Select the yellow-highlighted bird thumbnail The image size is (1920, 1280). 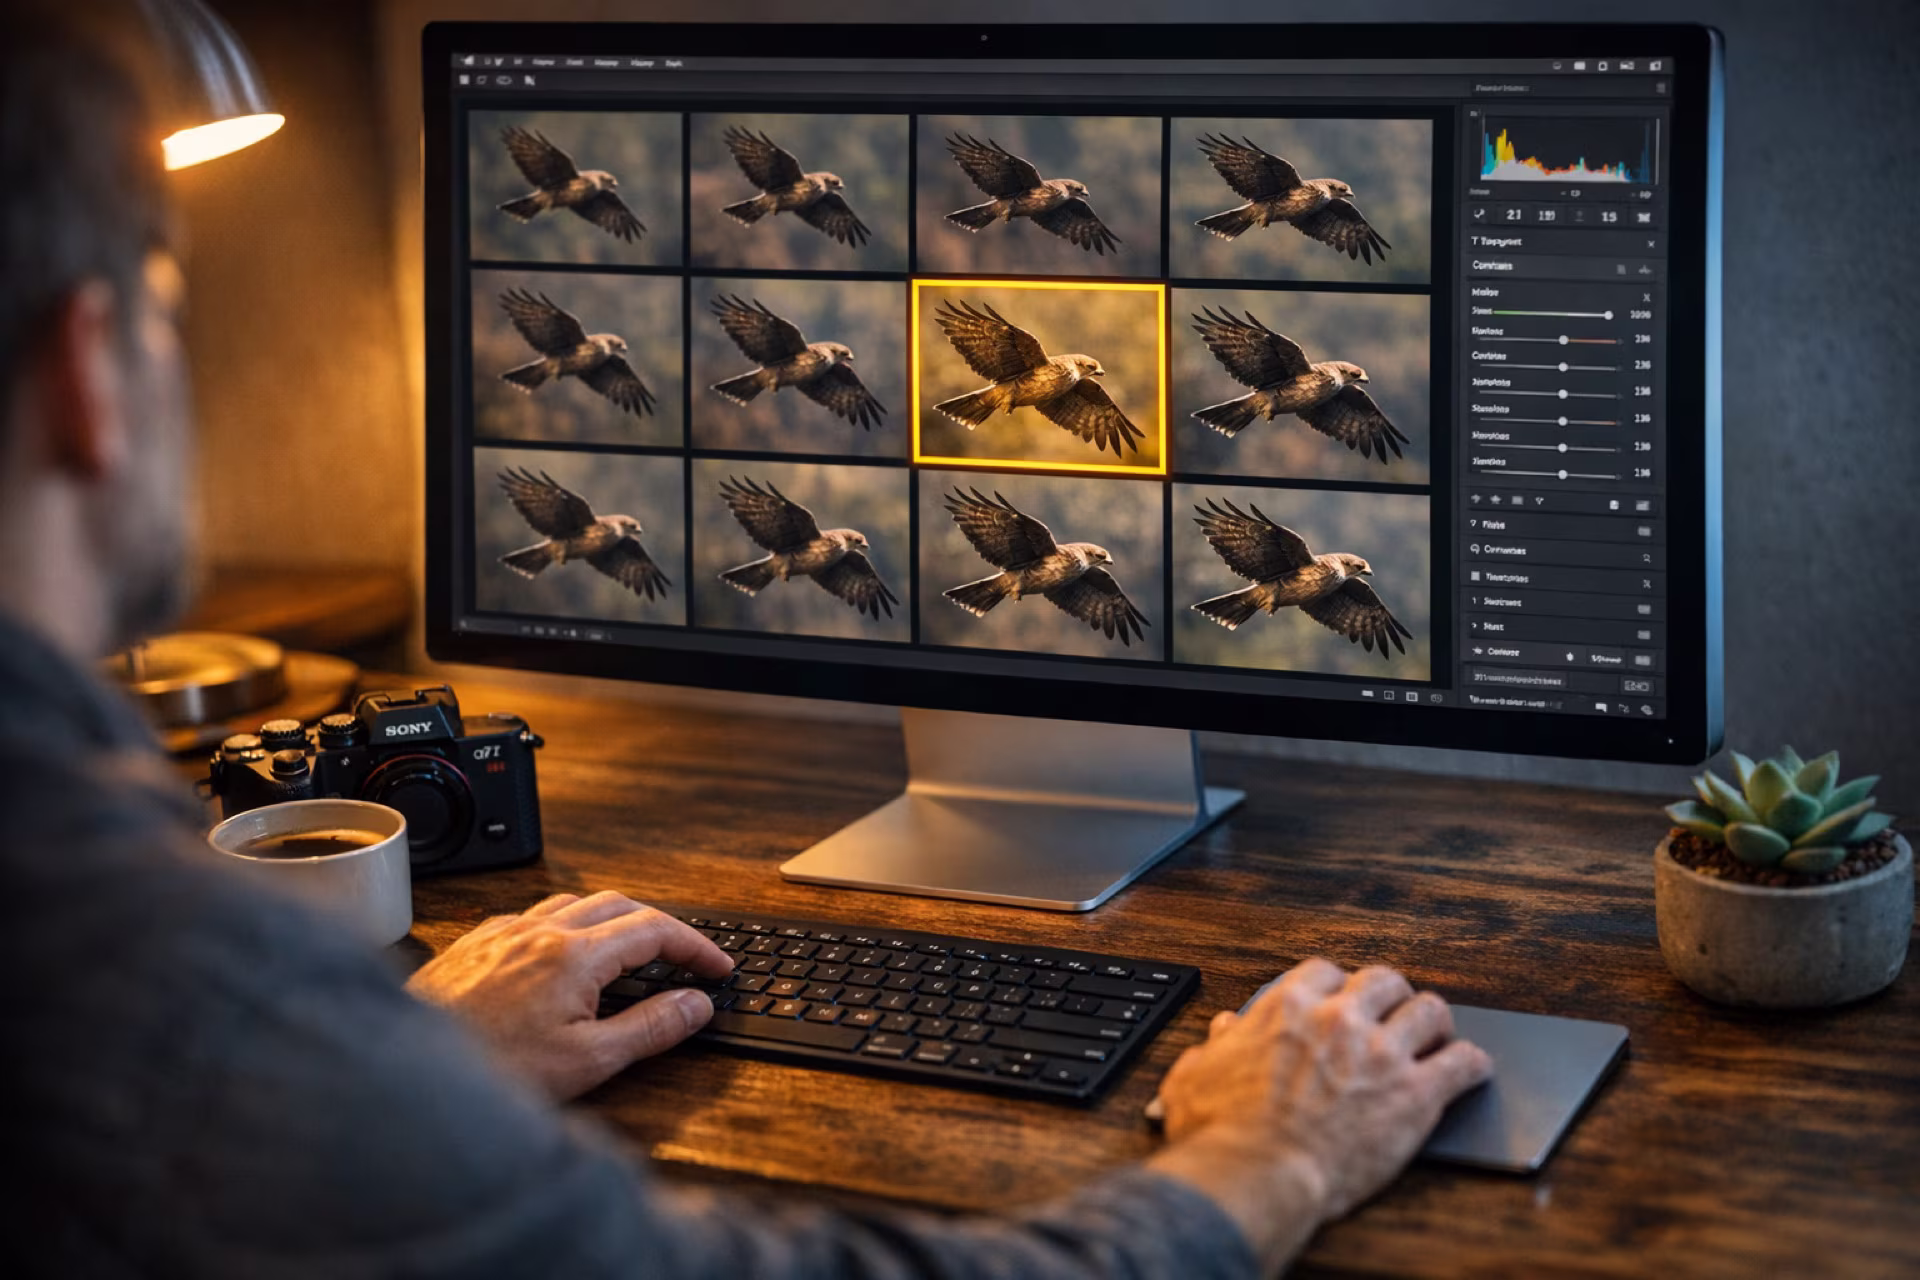tap(1038, 377)
